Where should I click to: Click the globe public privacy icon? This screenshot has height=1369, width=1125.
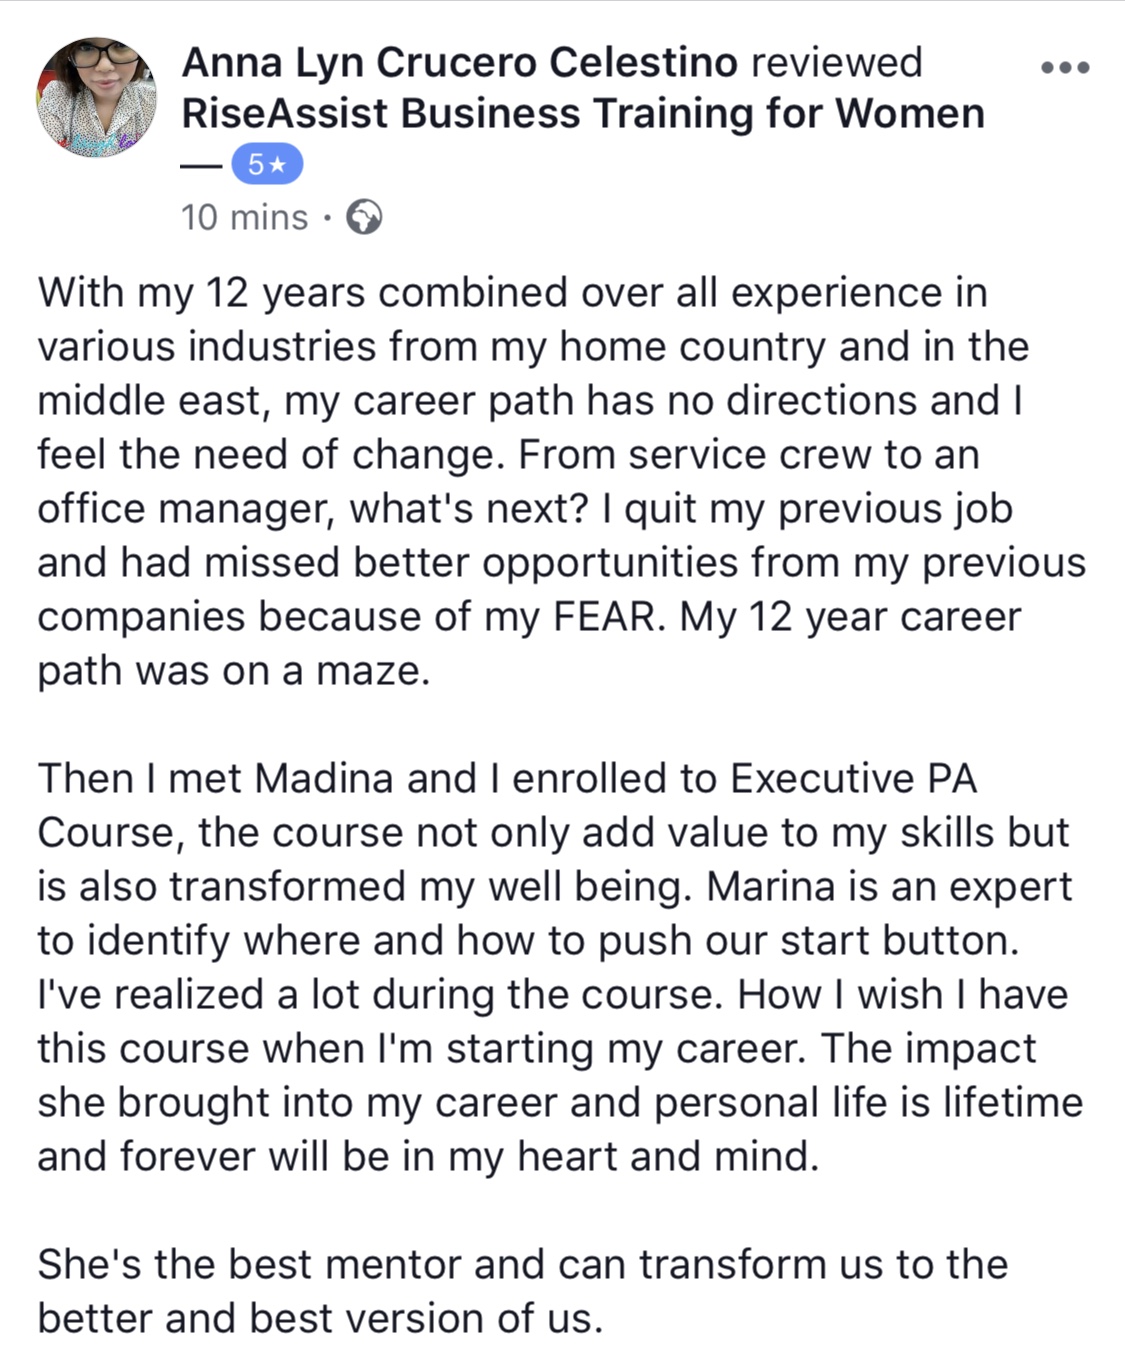[364, 217]
